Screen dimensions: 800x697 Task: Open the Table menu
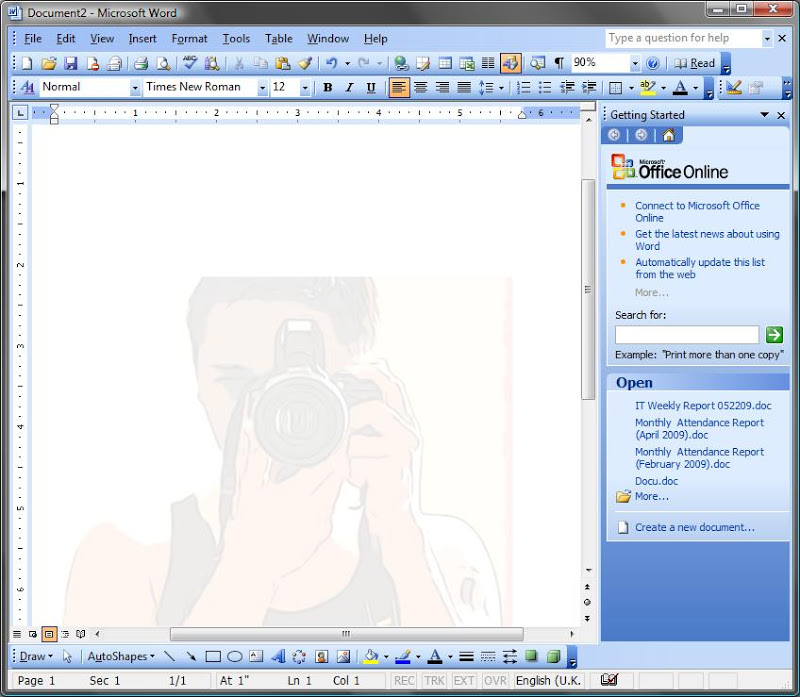tap(278, 39)
